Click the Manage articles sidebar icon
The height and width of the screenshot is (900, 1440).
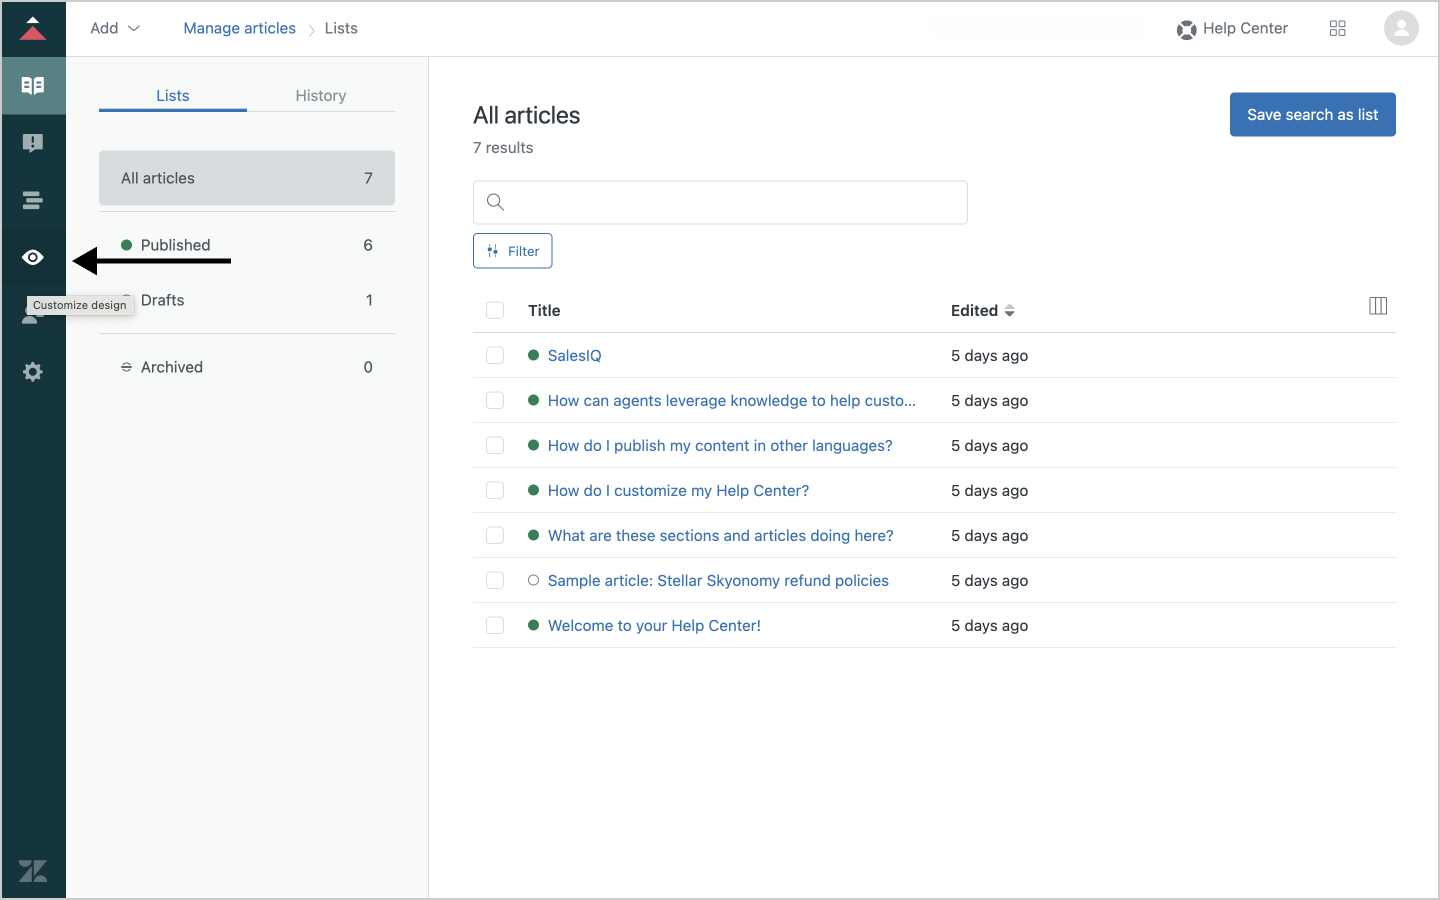(x=33, y=86)
